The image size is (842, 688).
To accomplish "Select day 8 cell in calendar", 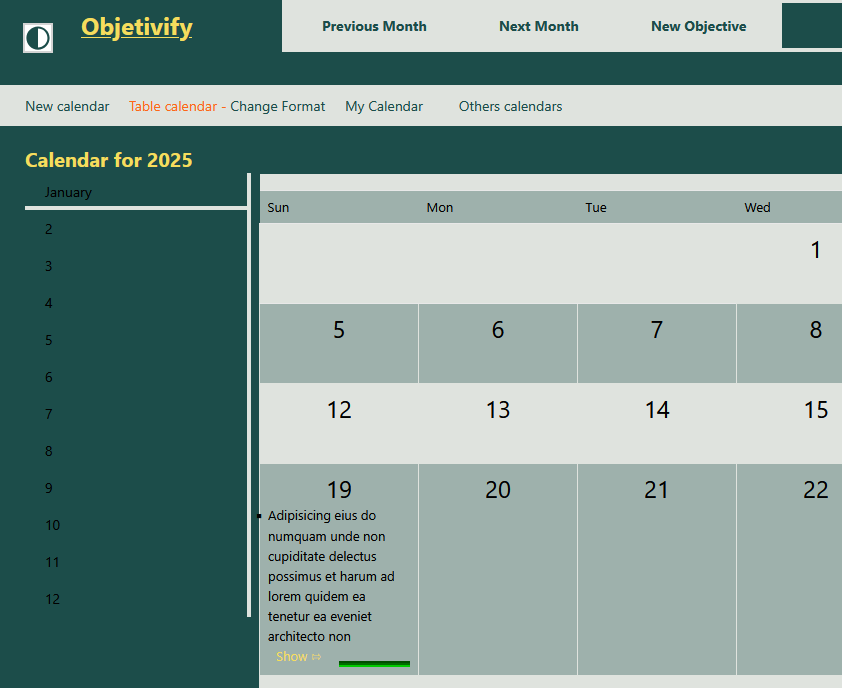I will click(x=789, y=343).
